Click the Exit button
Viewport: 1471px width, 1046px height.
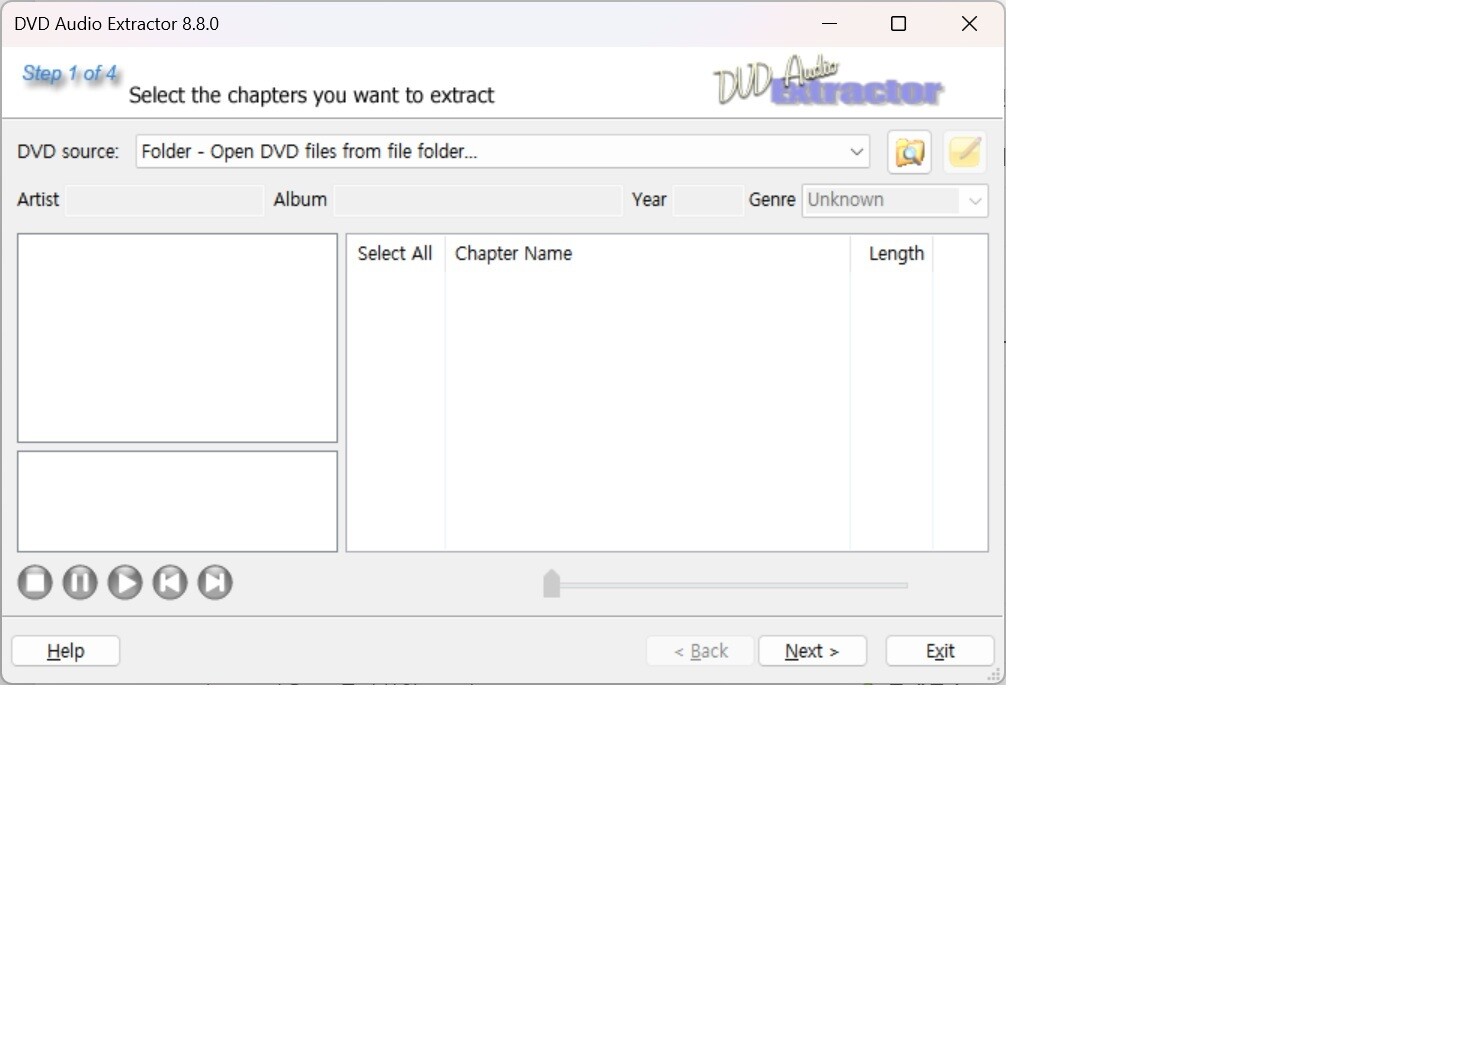click(940, 651)
